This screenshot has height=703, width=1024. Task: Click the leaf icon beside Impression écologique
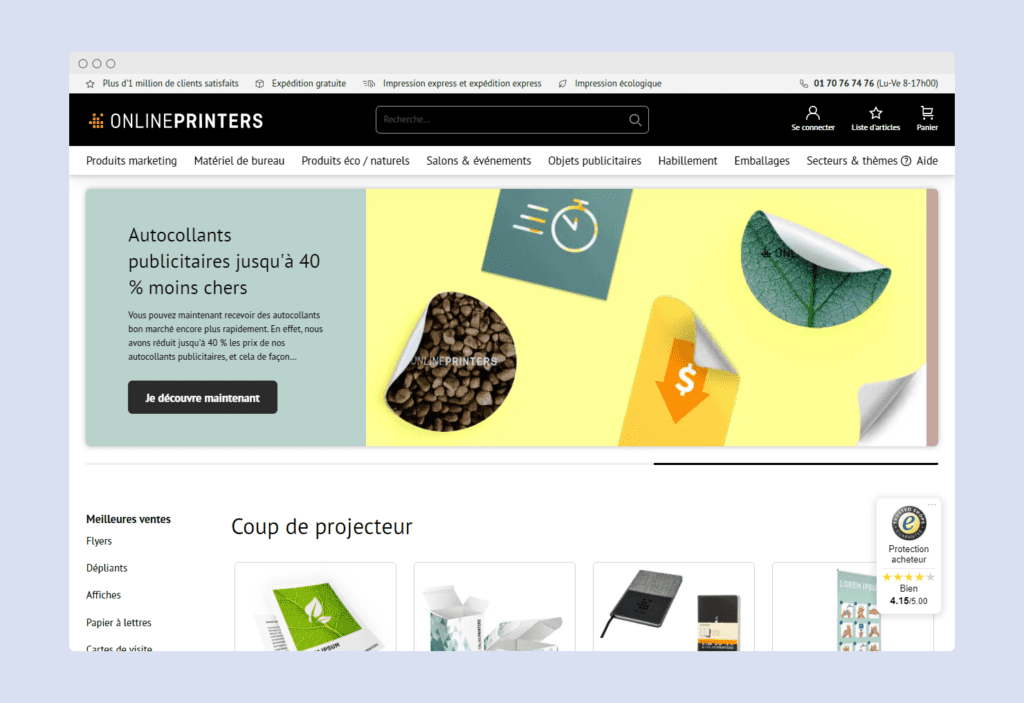click(562, 84)
